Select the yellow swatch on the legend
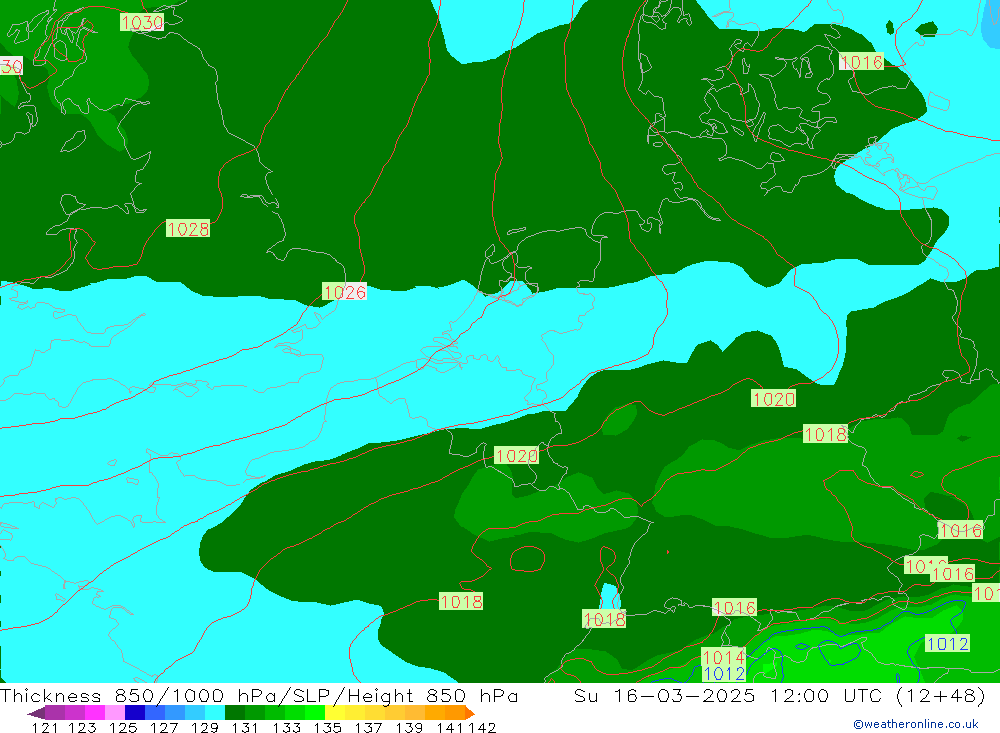The image size is (1000, 733). (335, 713)
